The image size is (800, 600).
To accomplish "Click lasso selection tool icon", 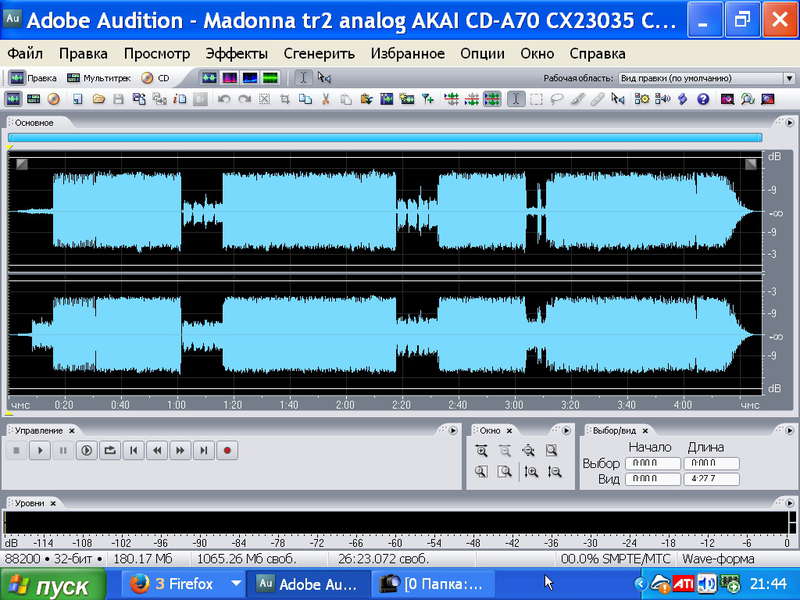I will [557, 99].
